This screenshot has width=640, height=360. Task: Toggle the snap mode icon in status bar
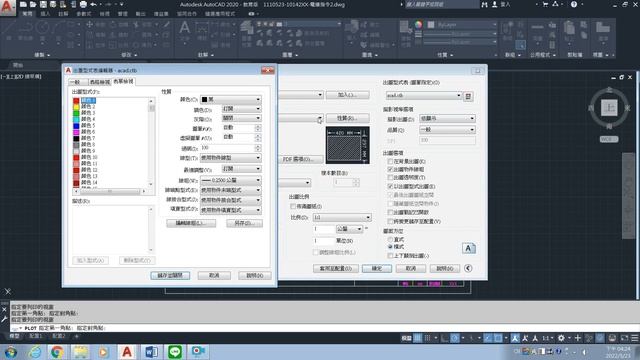[427, 338]
